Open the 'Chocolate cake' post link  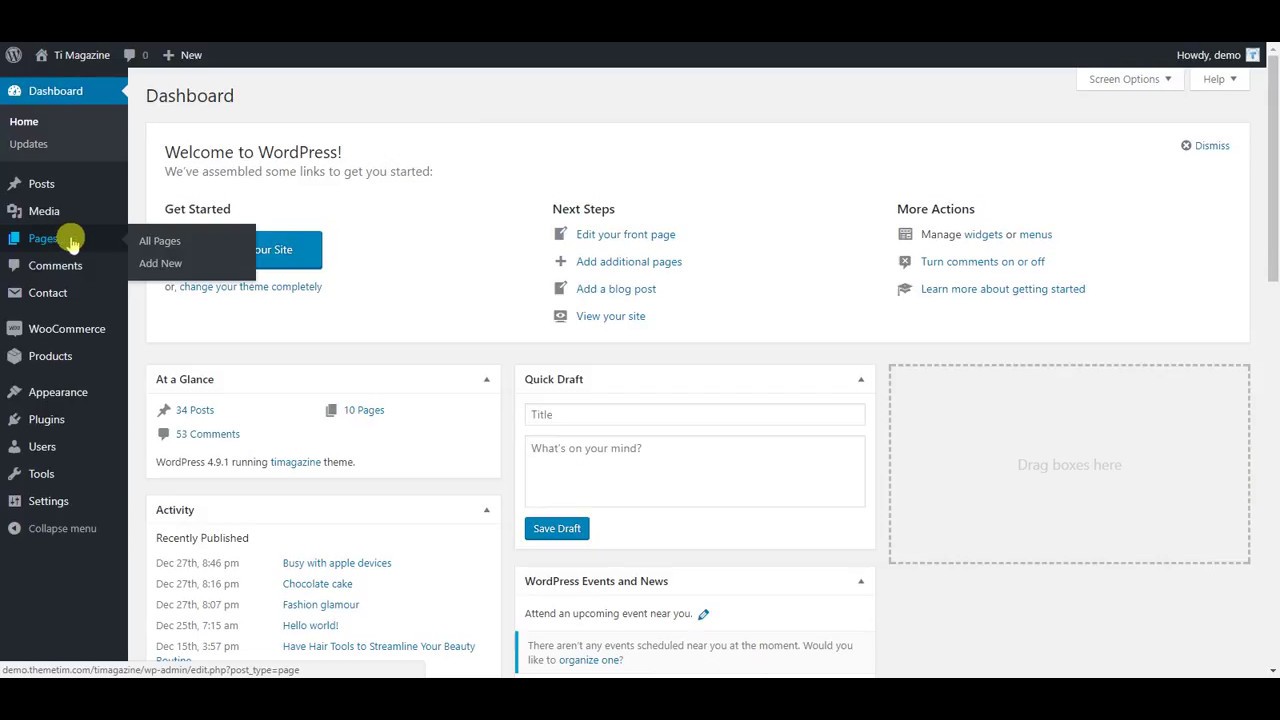click(318, 584)
